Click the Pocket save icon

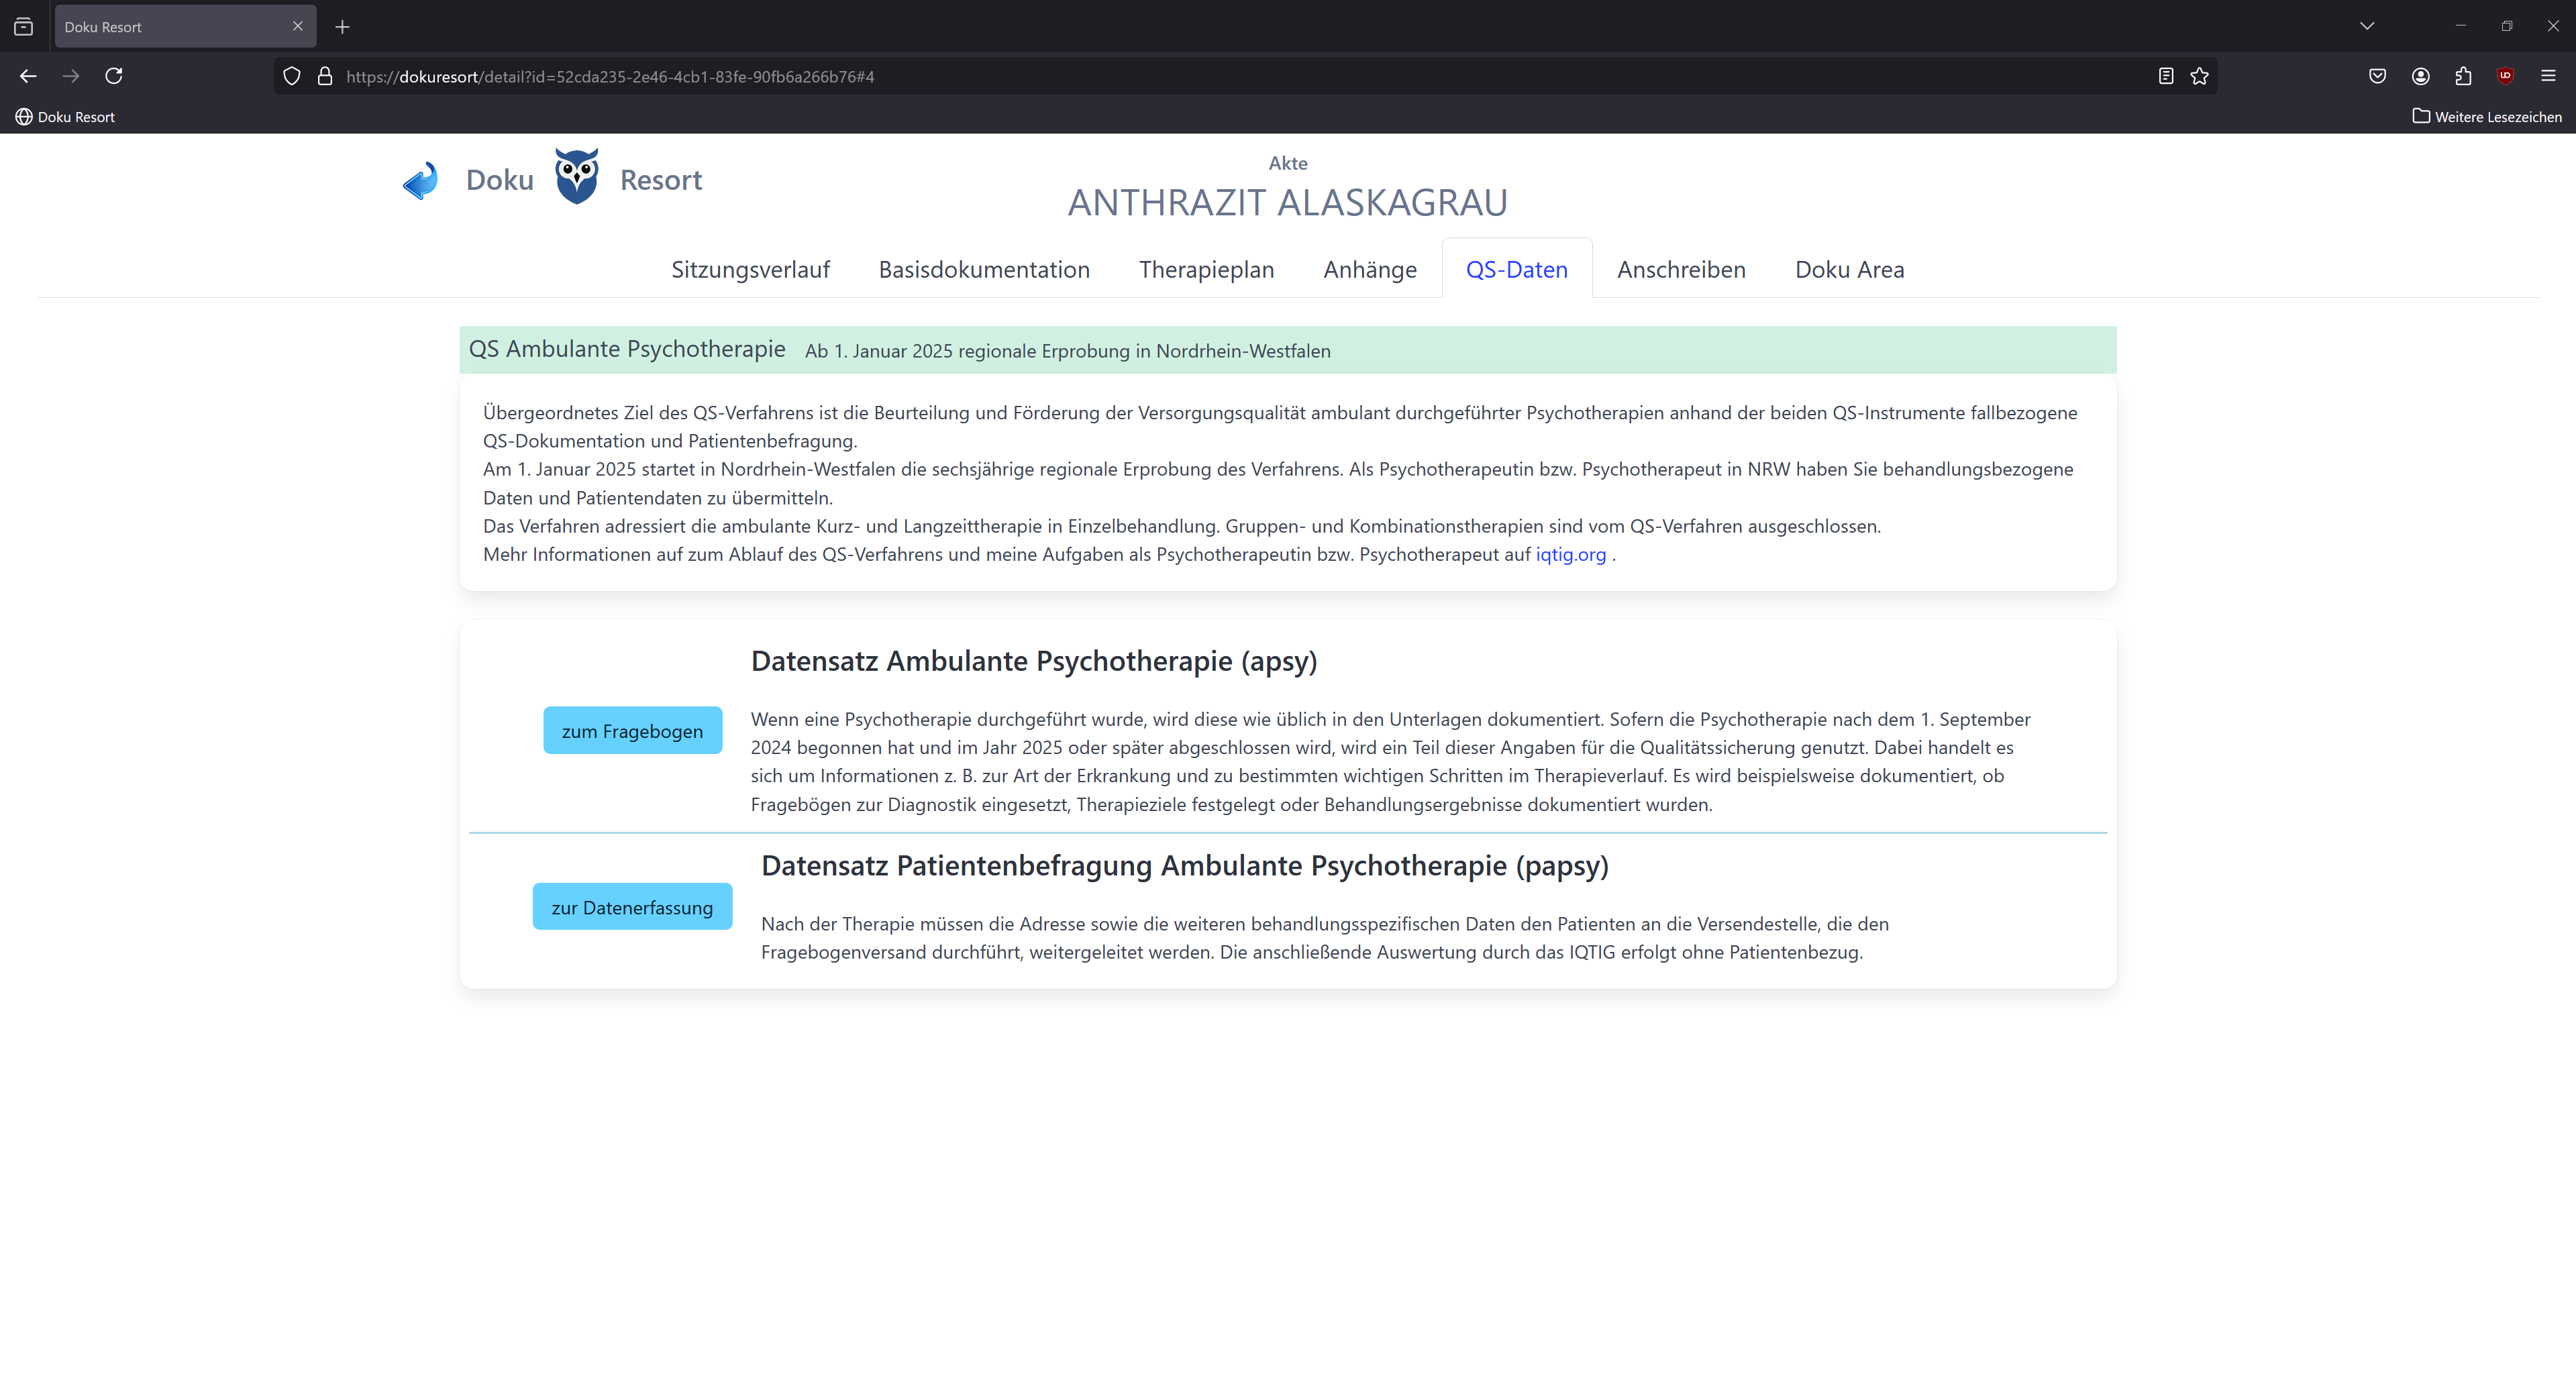click(2378, 76)
